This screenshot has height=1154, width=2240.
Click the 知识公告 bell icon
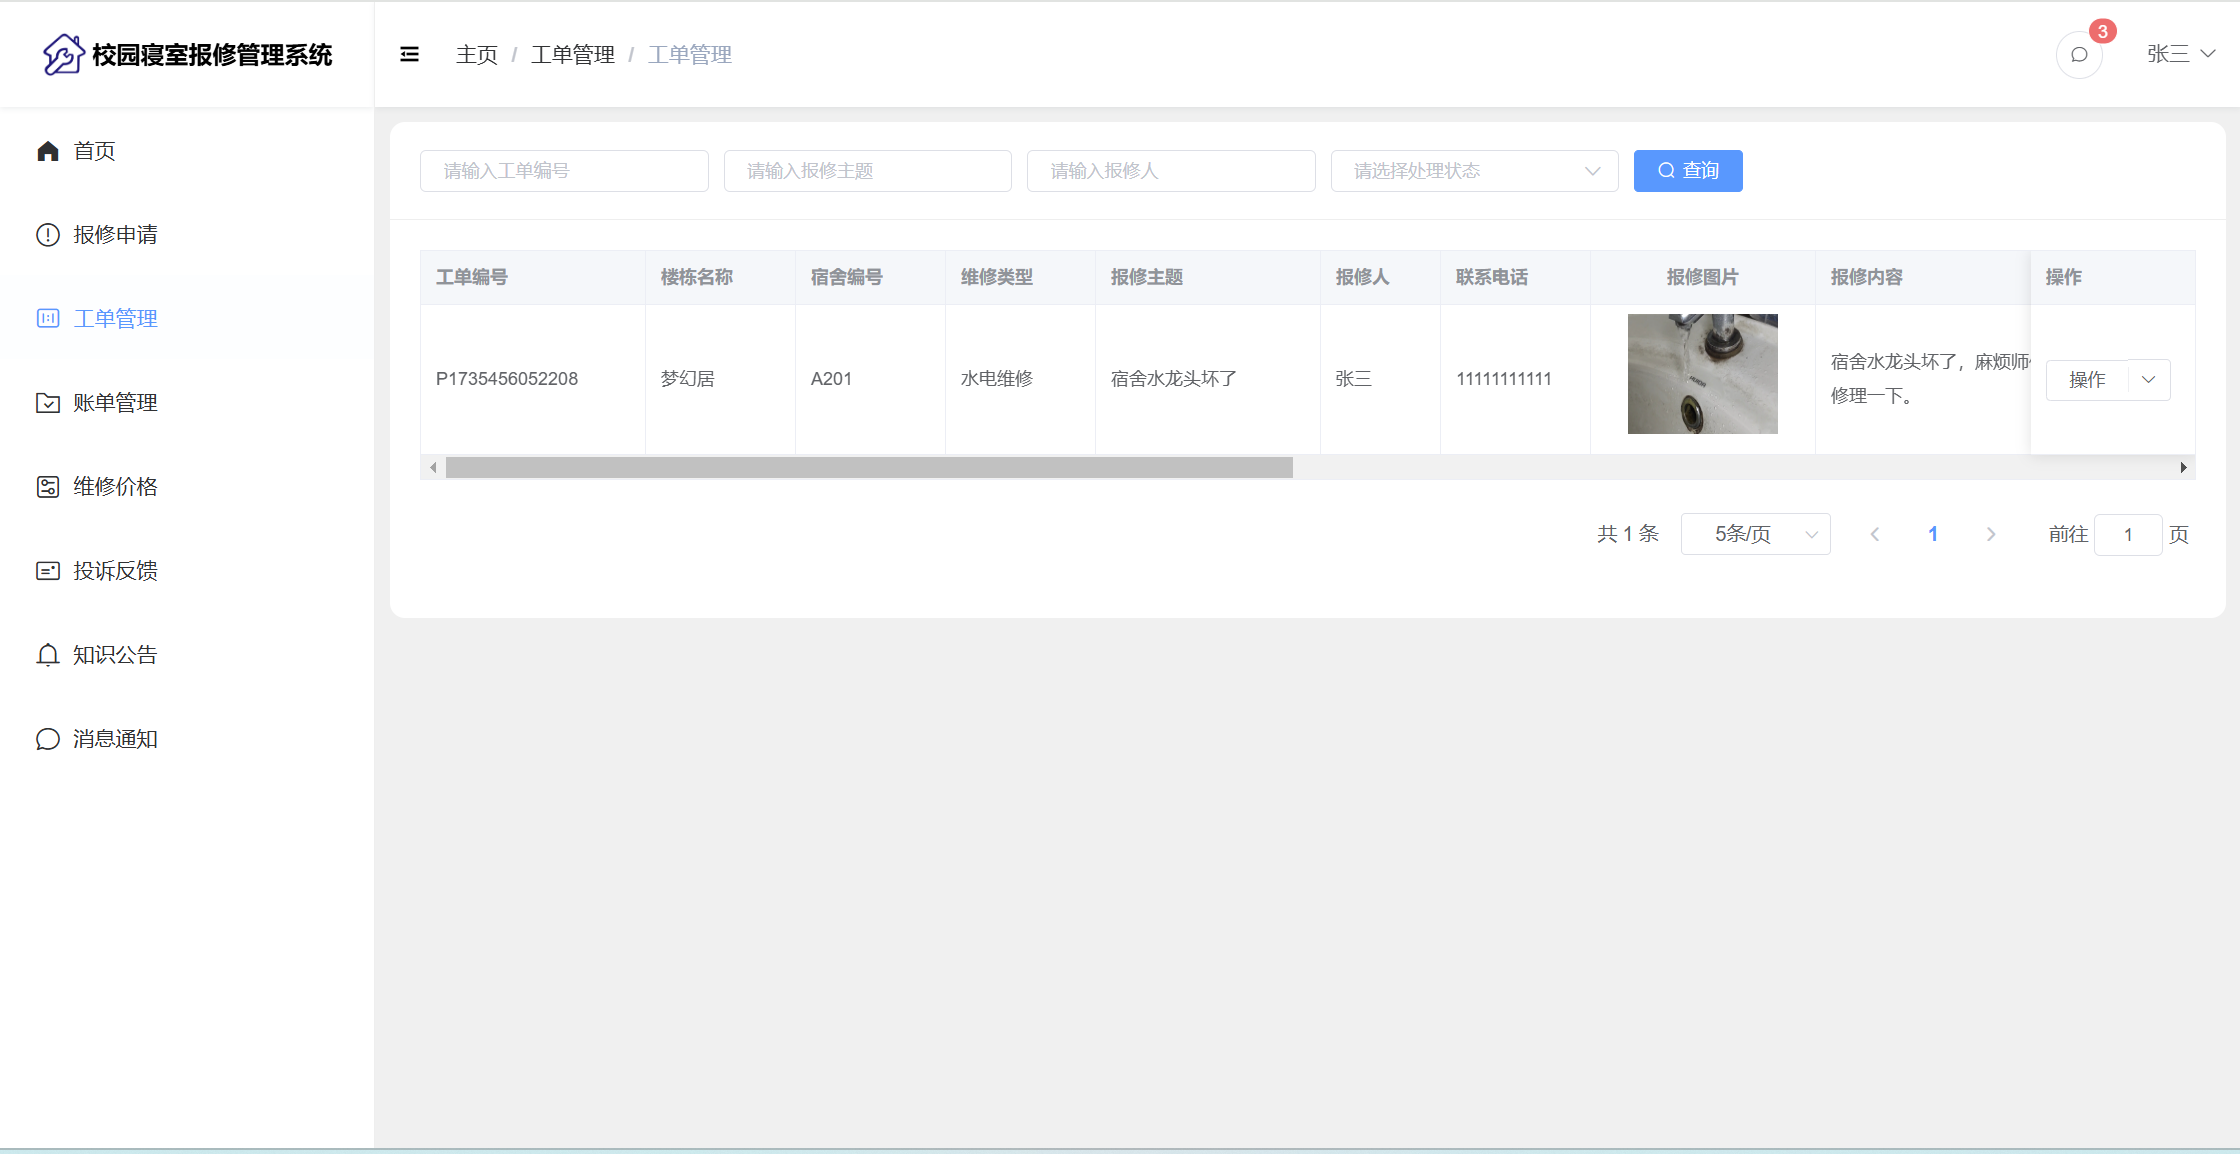tap(48, 655)
